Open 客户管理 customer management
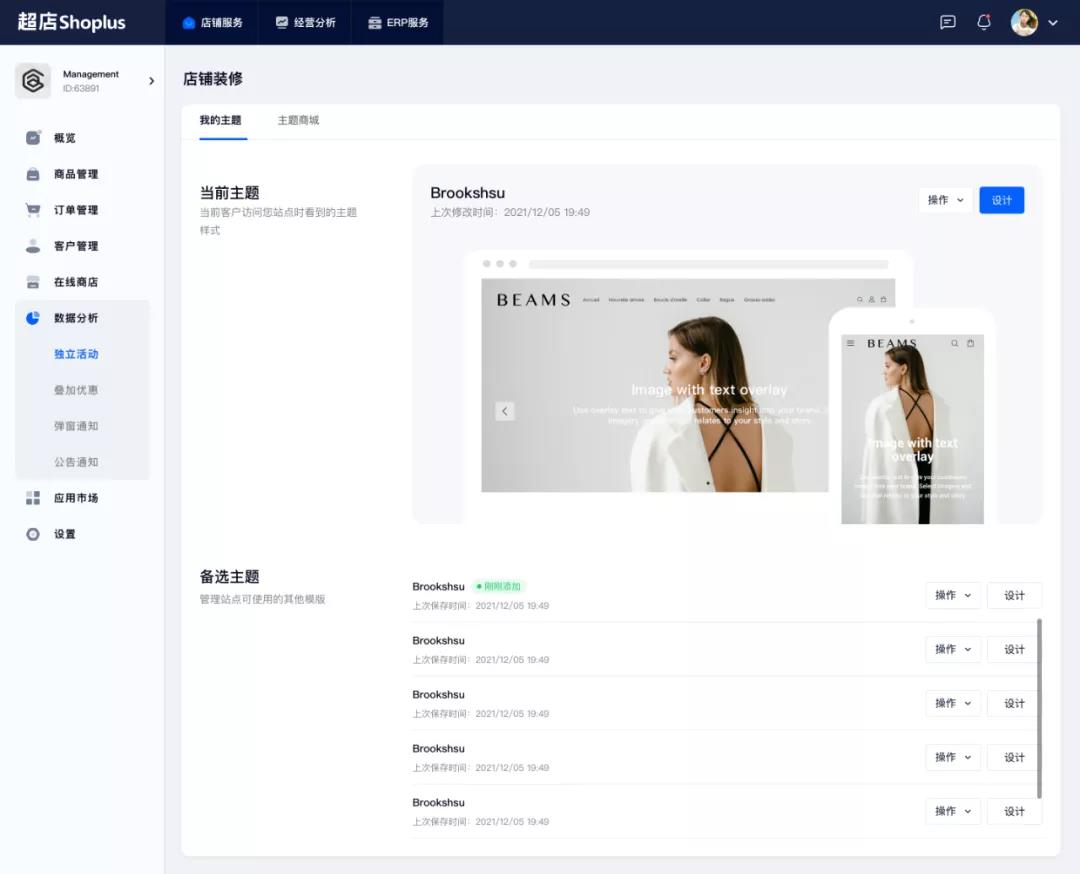The image size is (1080, 874). pyautogui.click(x=75, y=246)
